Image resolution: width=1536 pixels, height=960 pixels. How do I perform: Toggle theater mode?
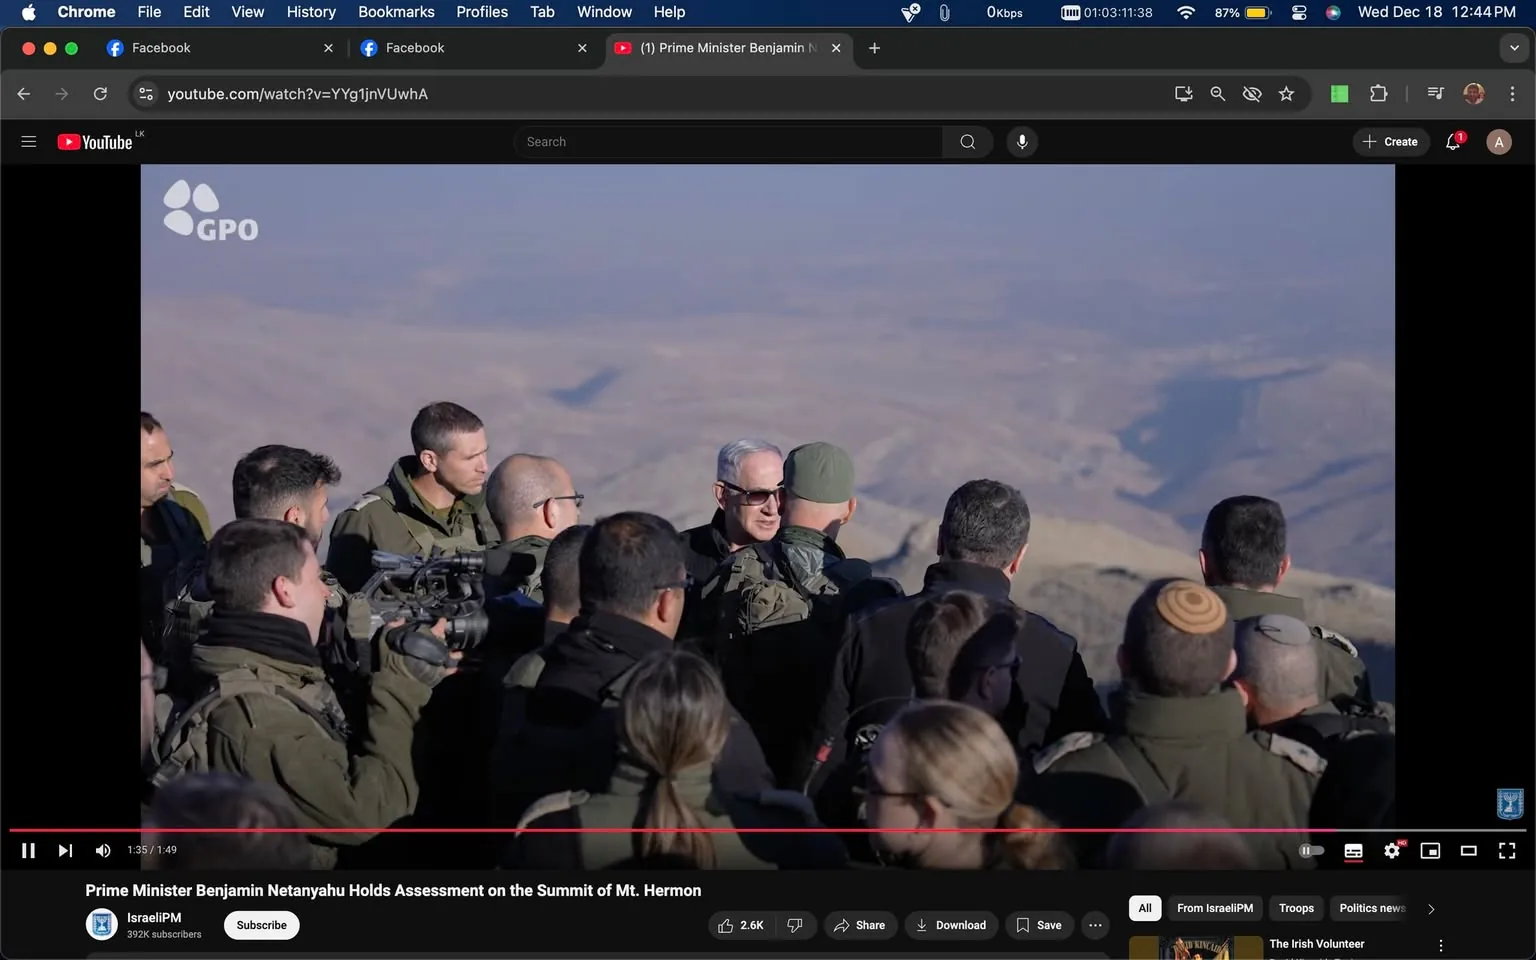click(x=1468, y=850)
